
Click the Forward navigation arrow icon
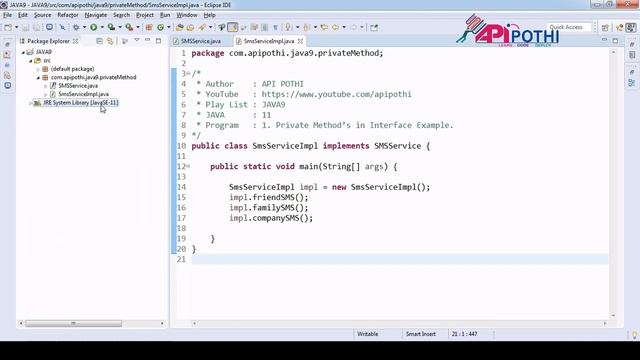coord(353,27)
